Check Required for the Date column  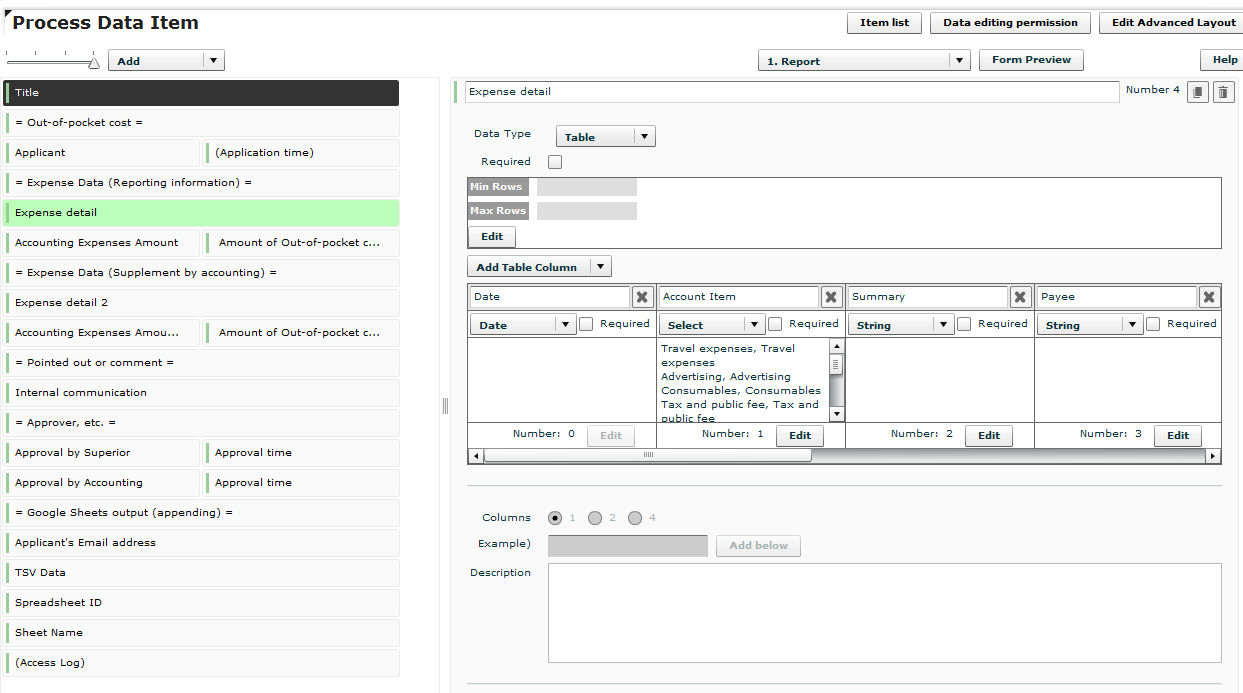point(585,323)
